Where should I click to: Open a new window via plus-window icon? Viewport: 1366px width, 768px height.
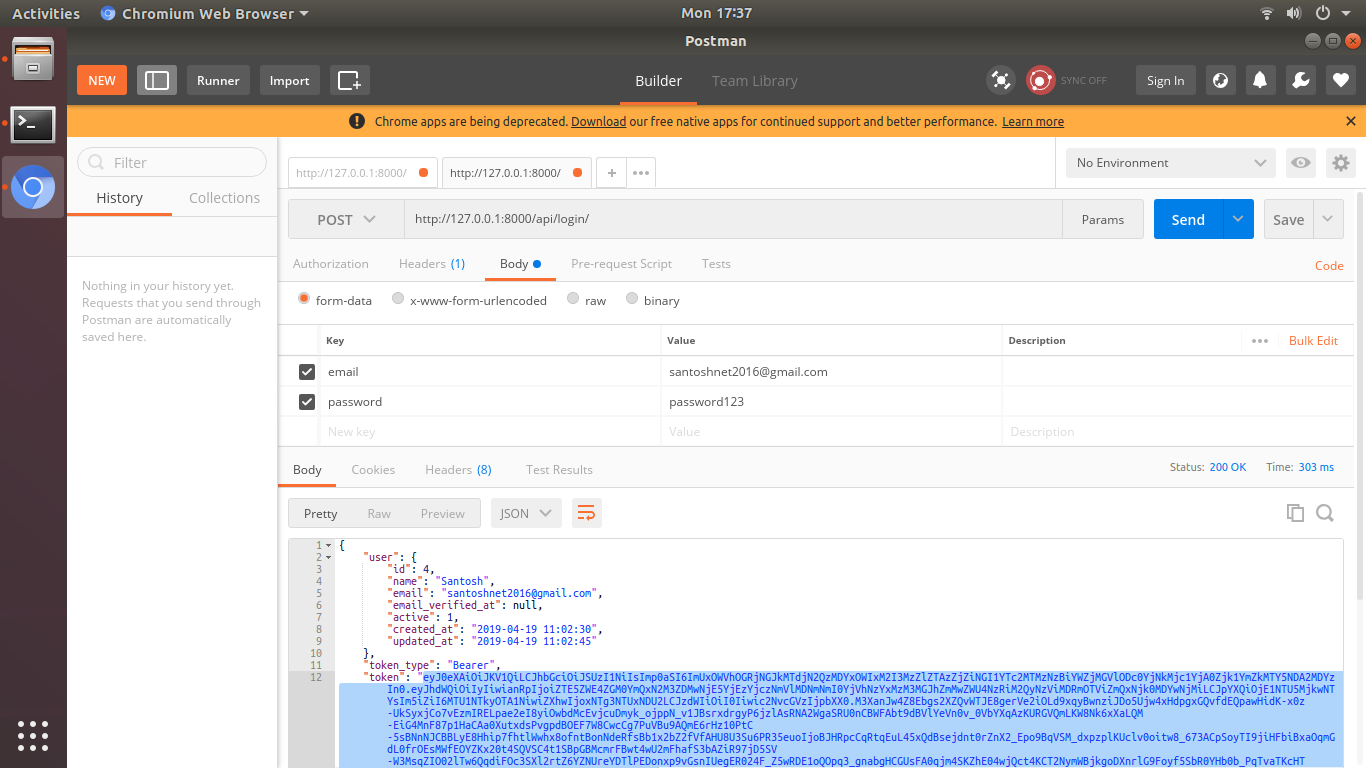coord(349,81)
